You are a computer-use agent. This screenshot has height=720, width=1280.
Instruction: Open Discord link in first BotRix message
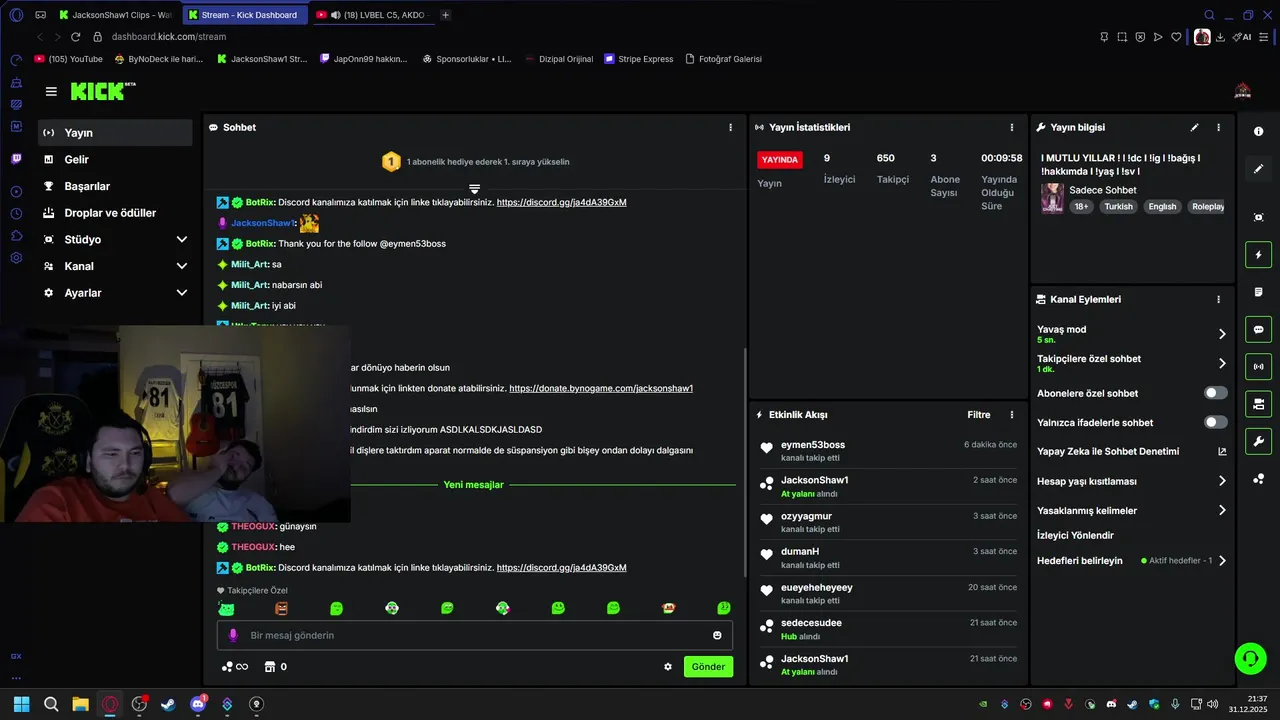tap(561, 202)
